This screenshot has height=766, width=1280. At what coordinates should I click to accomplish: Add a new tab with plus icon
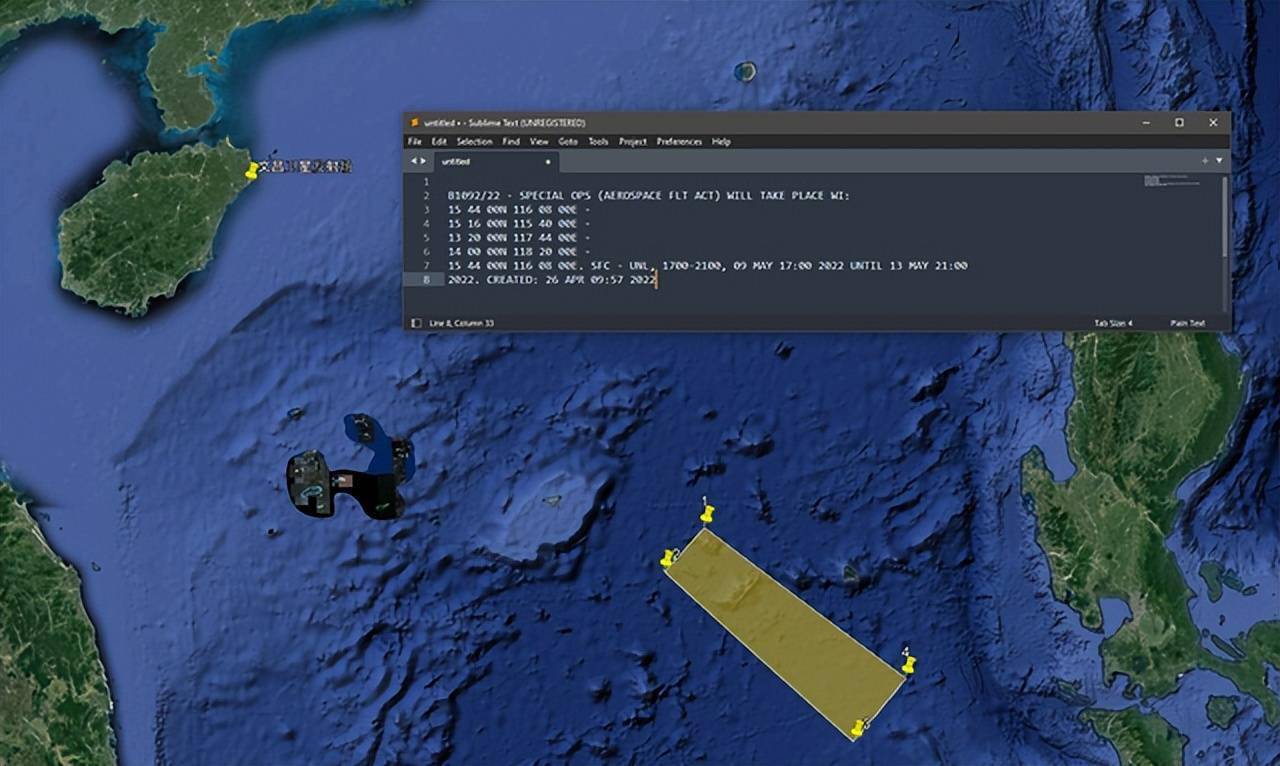tap(1204, 161)
